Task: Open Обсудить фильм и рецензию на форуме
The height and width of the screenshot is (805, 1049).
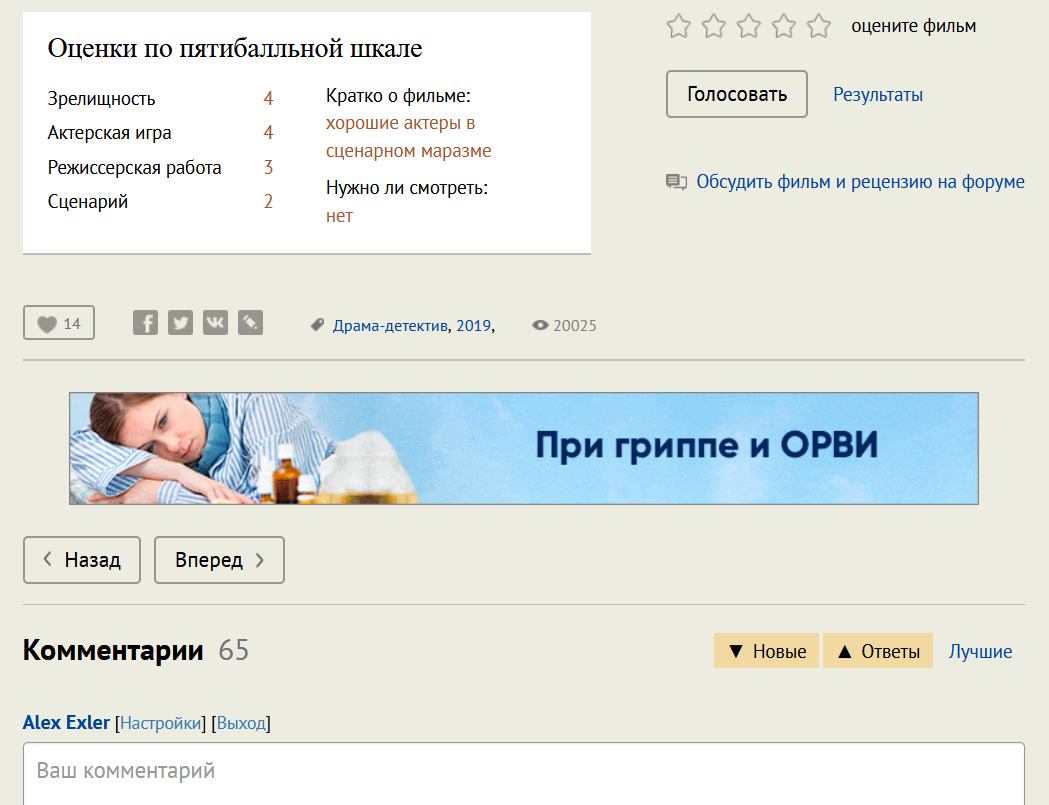Action: click(860, 182)
